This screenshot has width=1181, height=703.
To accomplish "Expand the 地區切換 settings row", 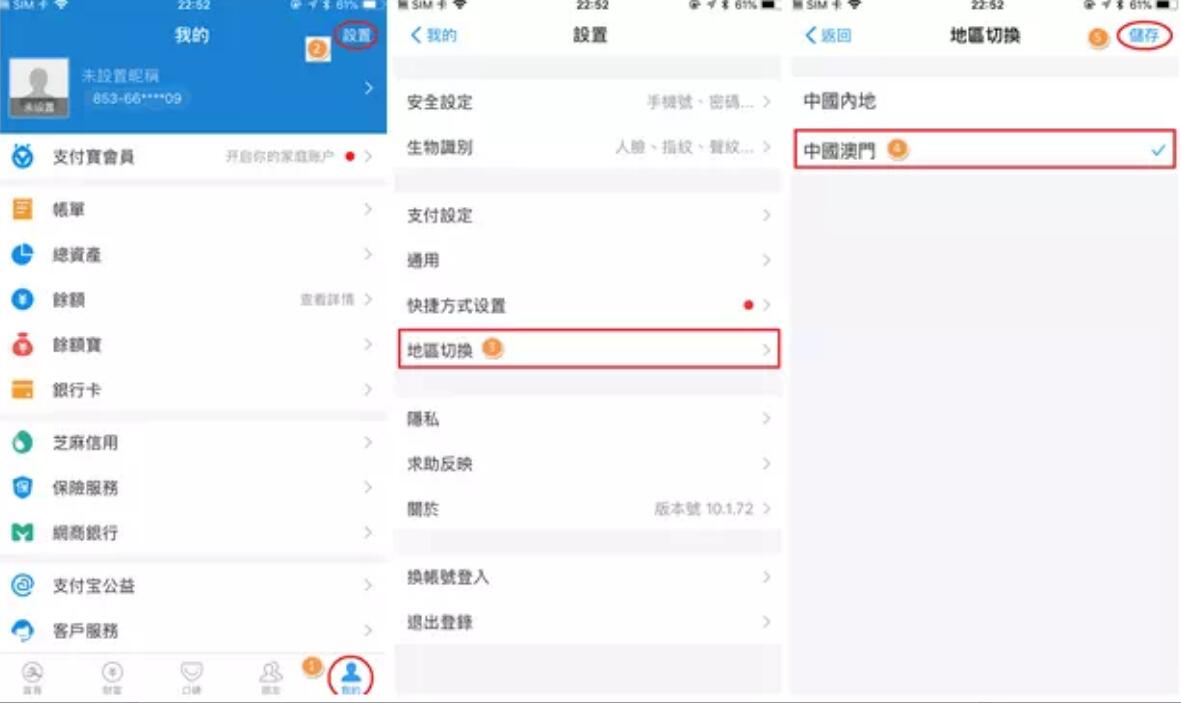I will click(588, 349).
